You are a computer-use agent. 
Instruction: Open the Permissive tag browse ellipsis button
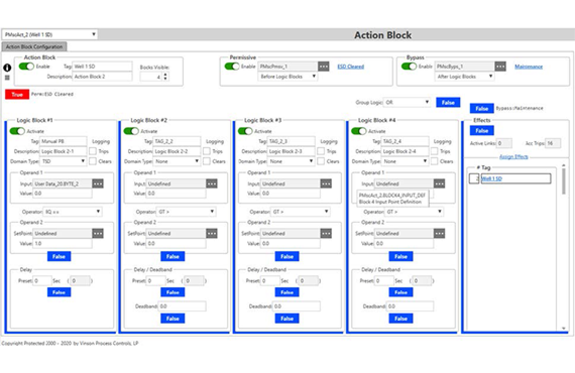click(323, 66)
